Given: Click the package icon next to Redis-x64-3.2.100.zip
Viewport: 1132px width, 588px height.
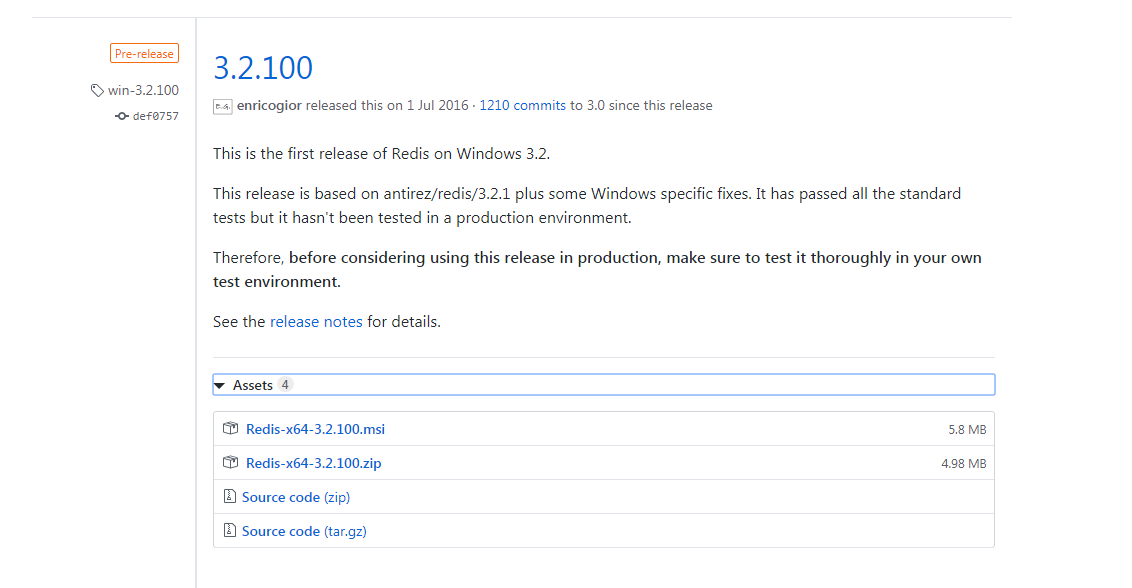Looking at the screenshot, I should pyautogui.click(x=230, y=462).
